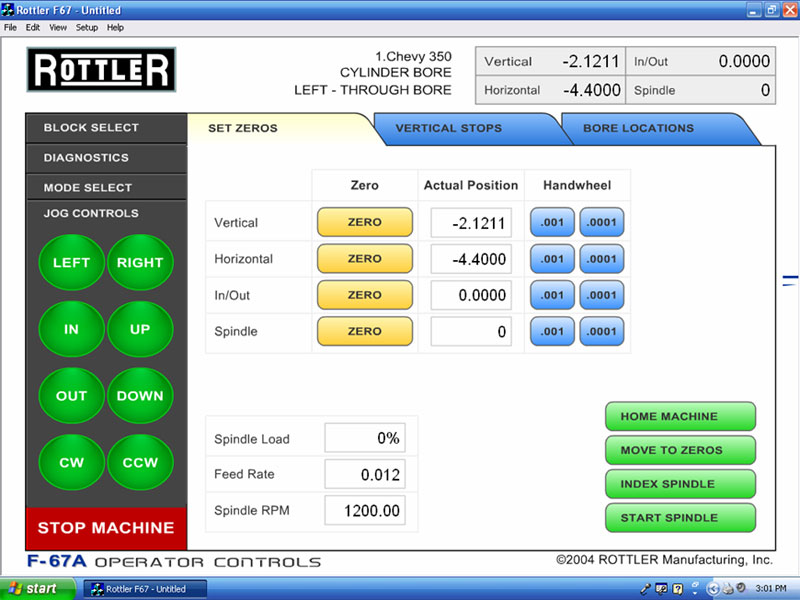Rotate spindle clockwise with CW button

[71, 463]
